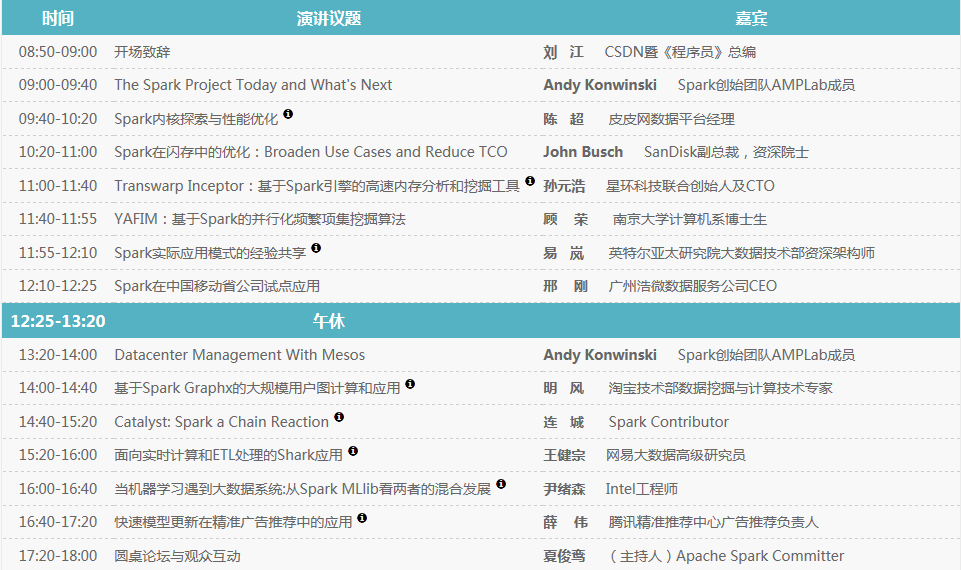The height and width of the screenshot is (570, 961).
Task: Select 网易大数据高级研究员 description
Action: pyautogui.click(x=675, y=455)
